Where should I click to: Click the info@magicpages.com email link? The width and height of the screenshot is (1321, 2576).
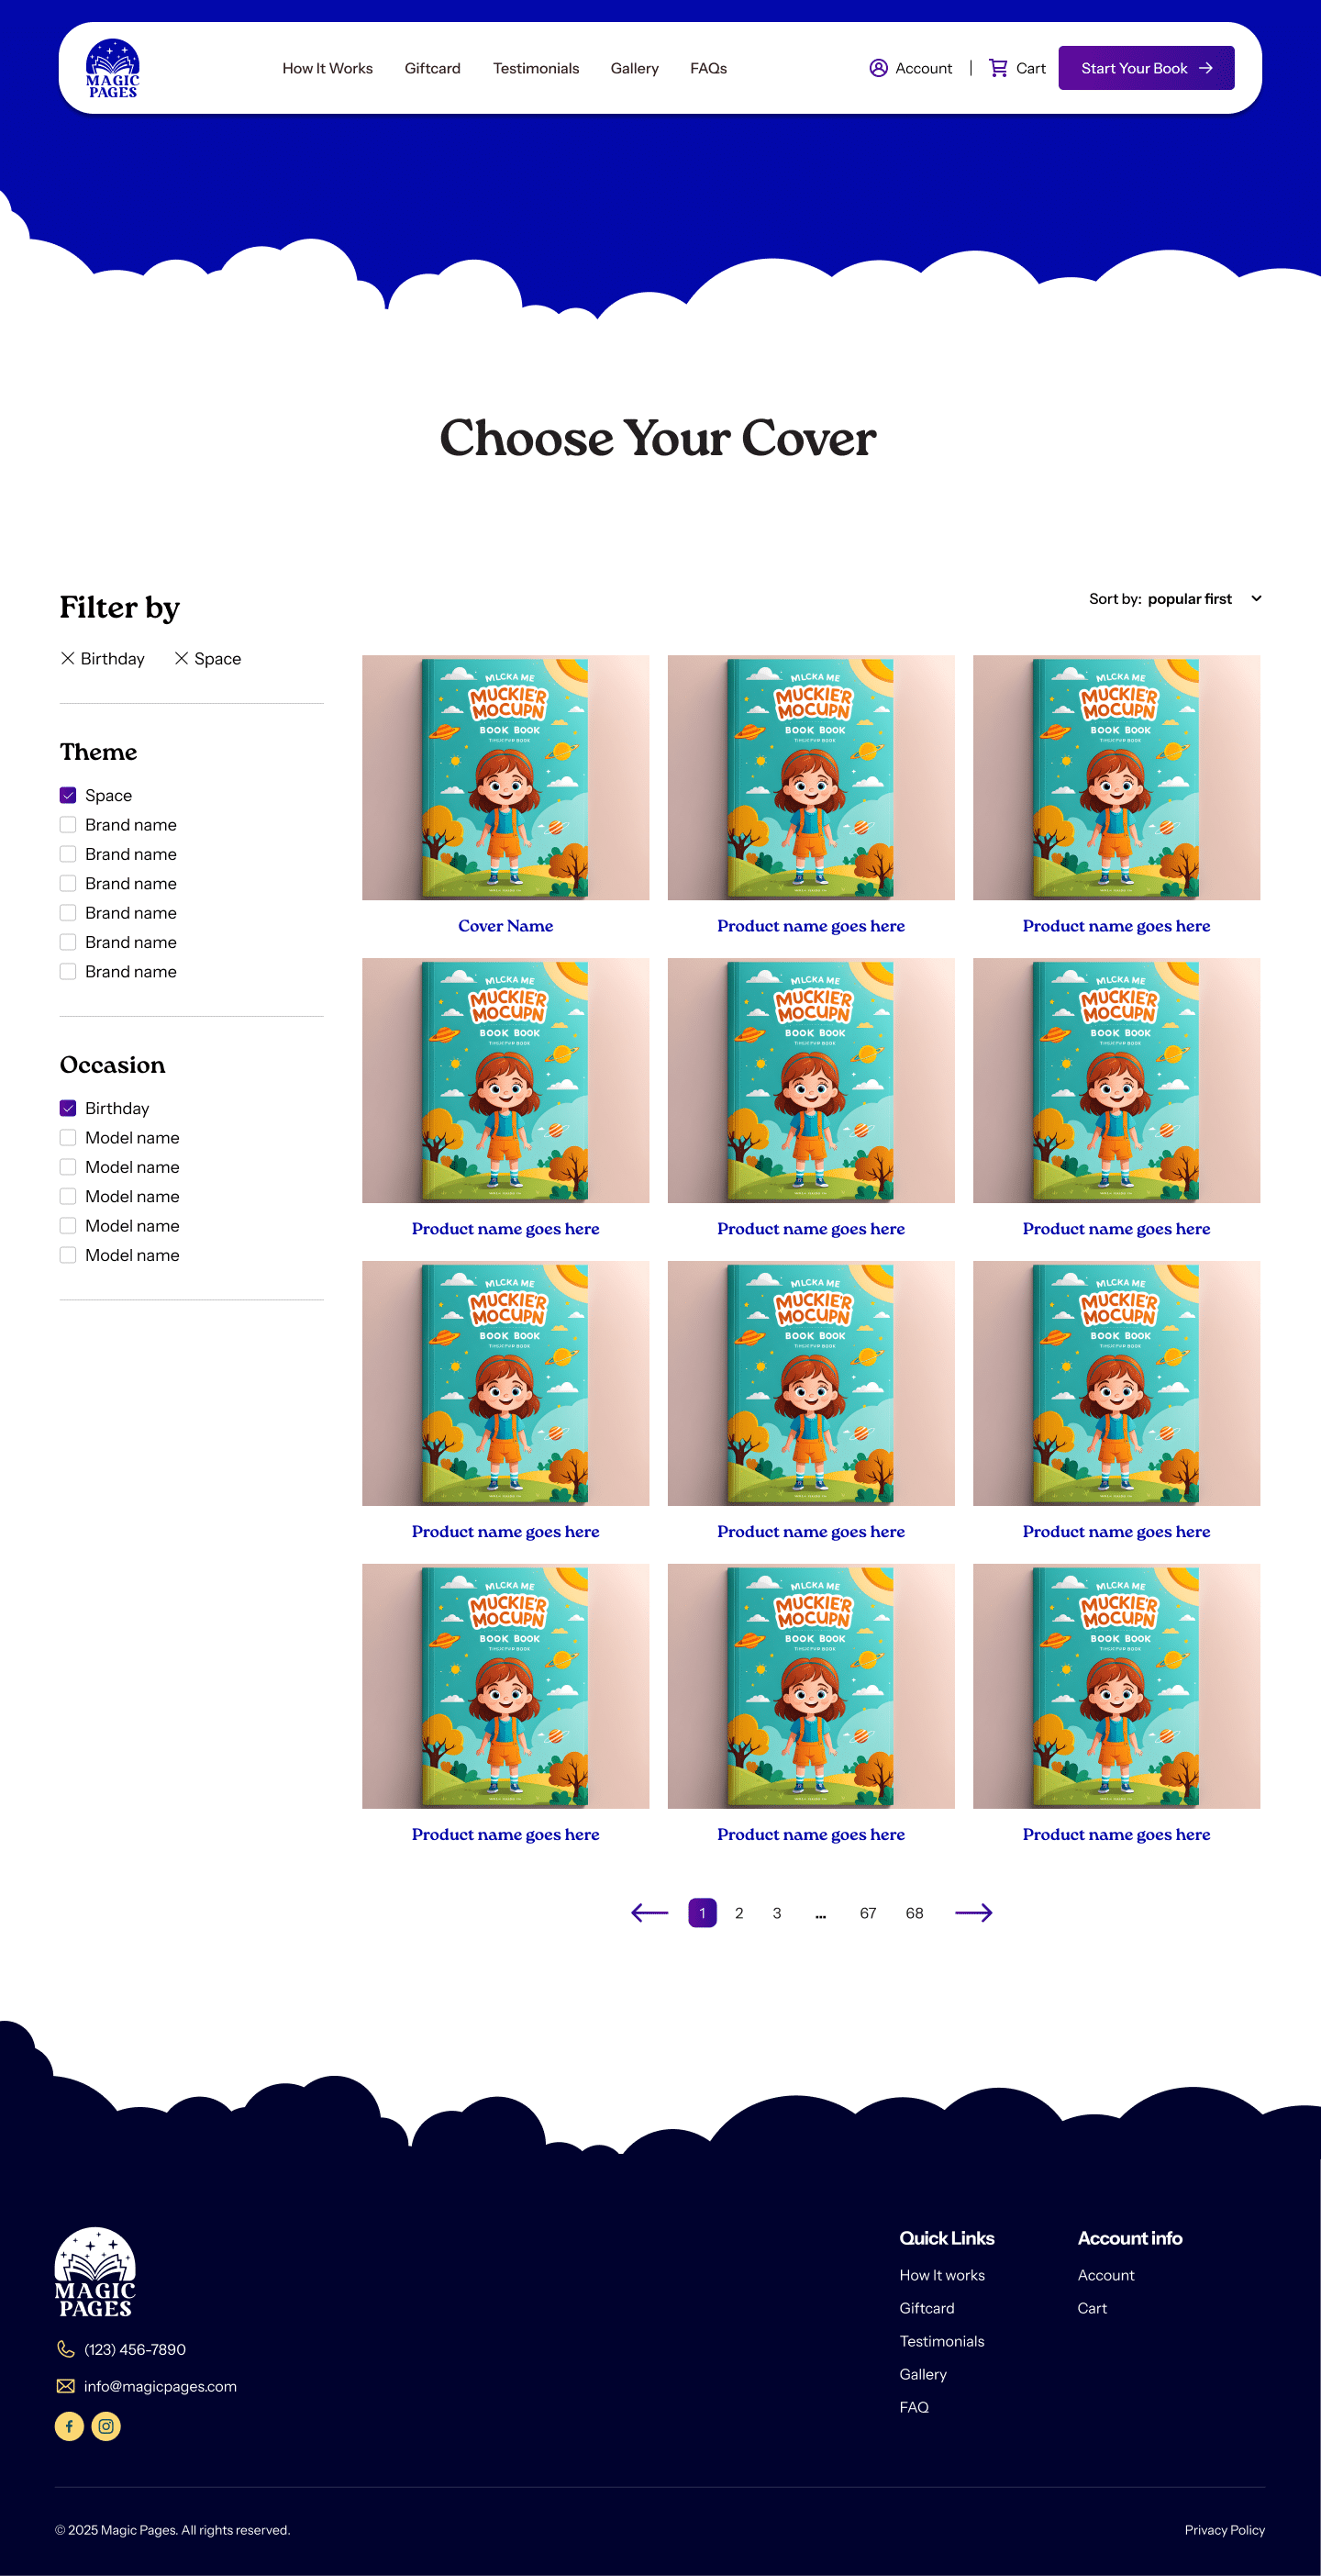click(x=160, y=2386)
